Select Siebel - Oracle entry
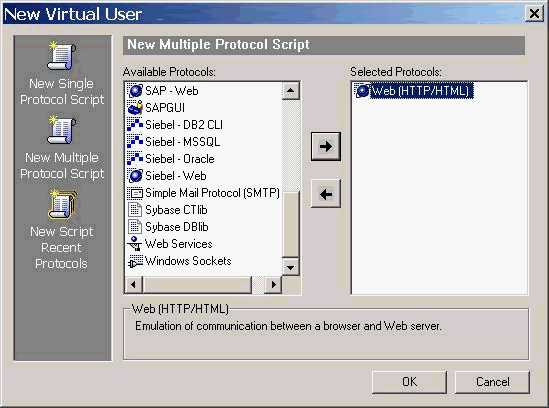 coord(180,159)
